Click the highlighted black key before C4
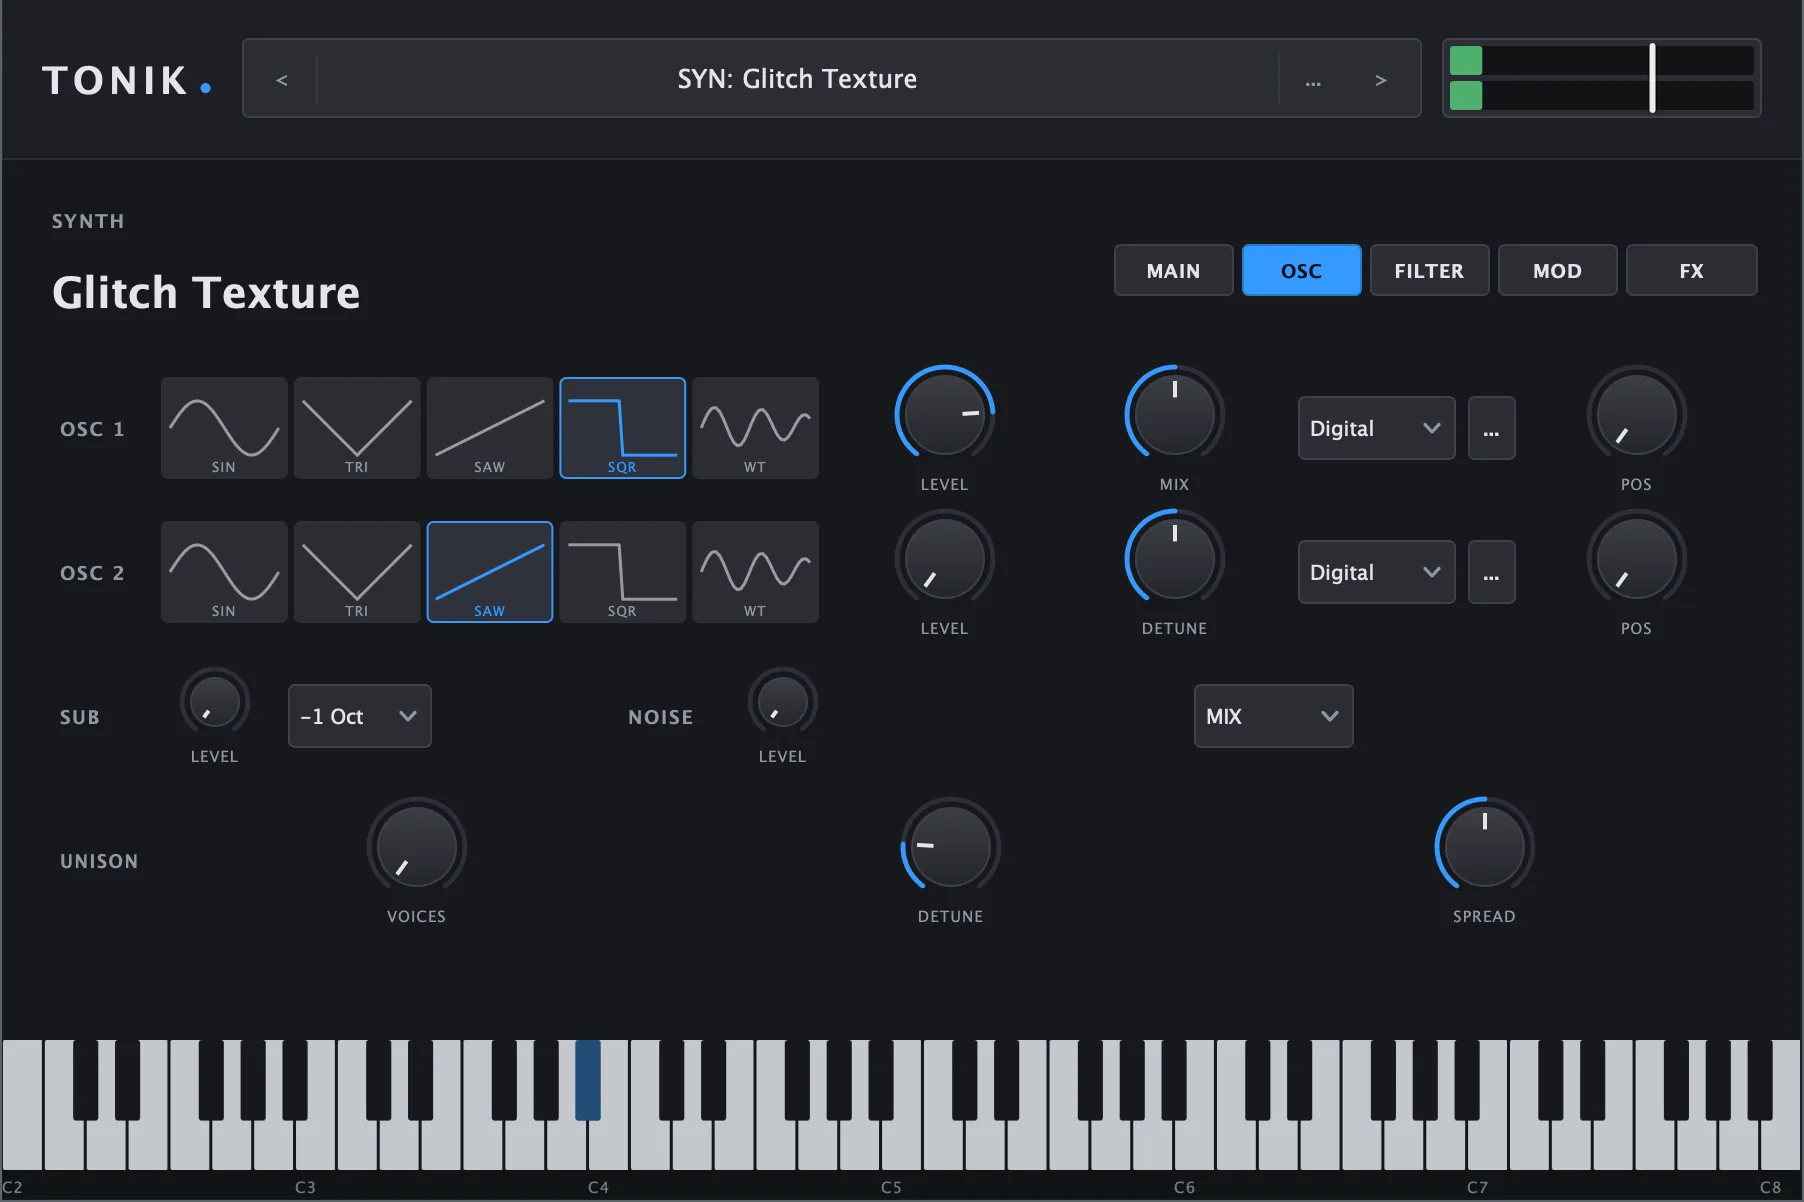This screenshot has height=1202, width=1804. [x=588, y=1079]
